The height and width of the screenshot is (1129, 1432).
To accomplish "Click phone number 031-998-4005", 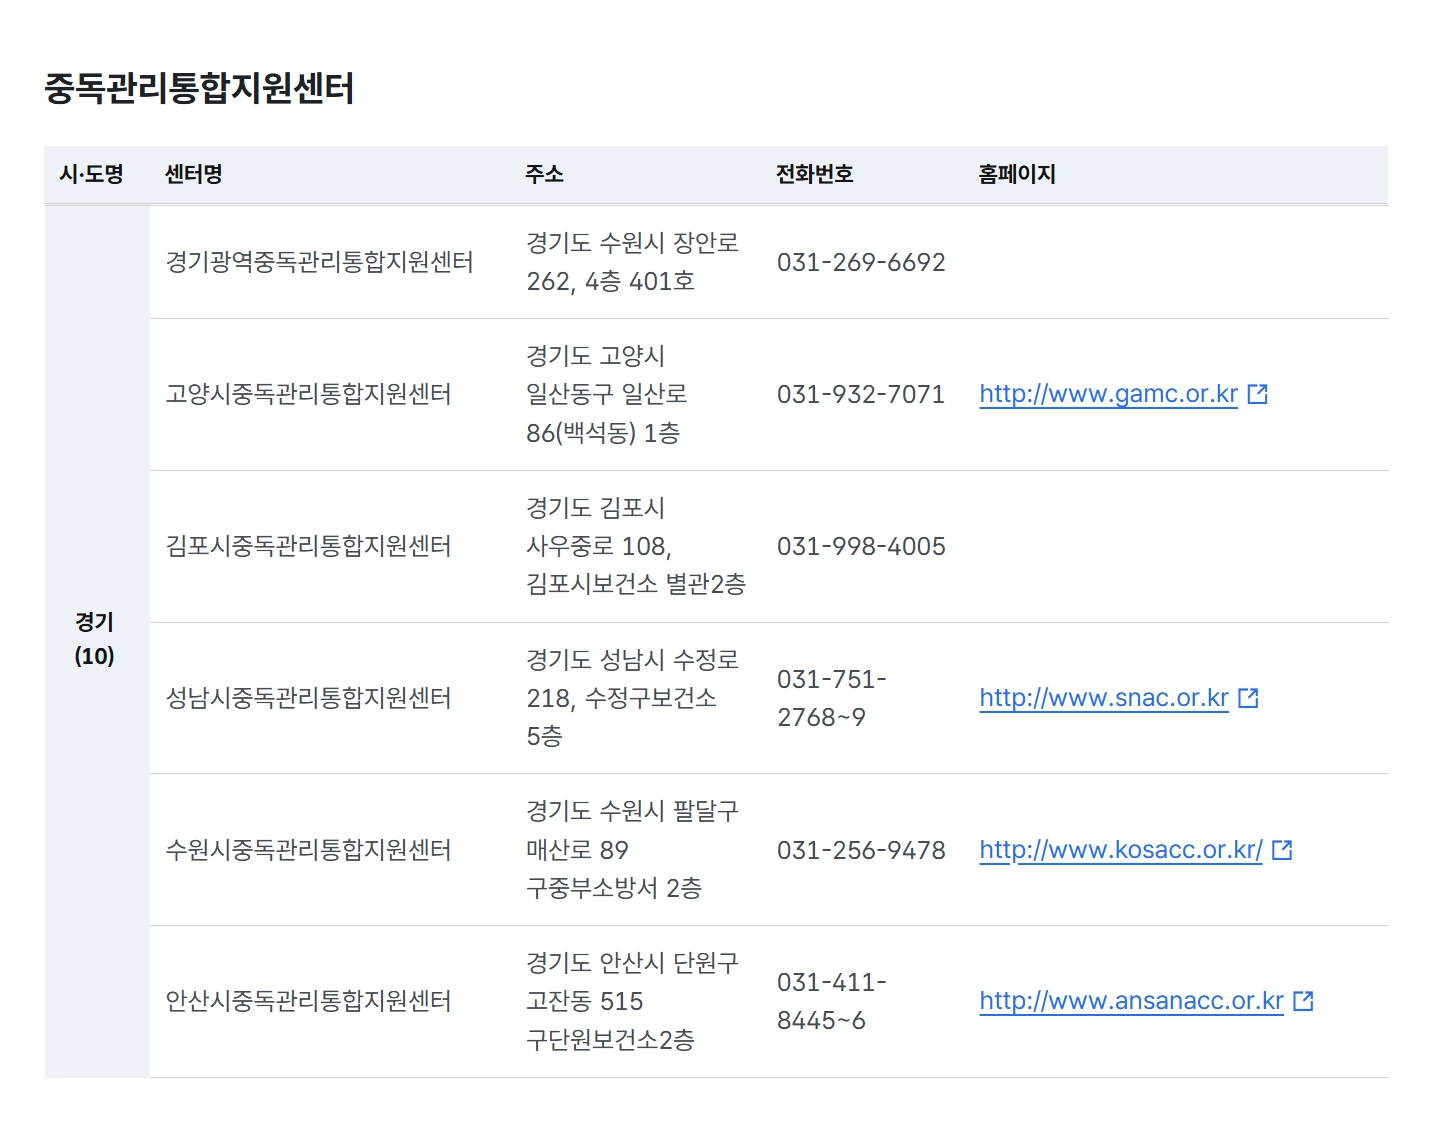I will pyautogui.click(x=862, y=546).
